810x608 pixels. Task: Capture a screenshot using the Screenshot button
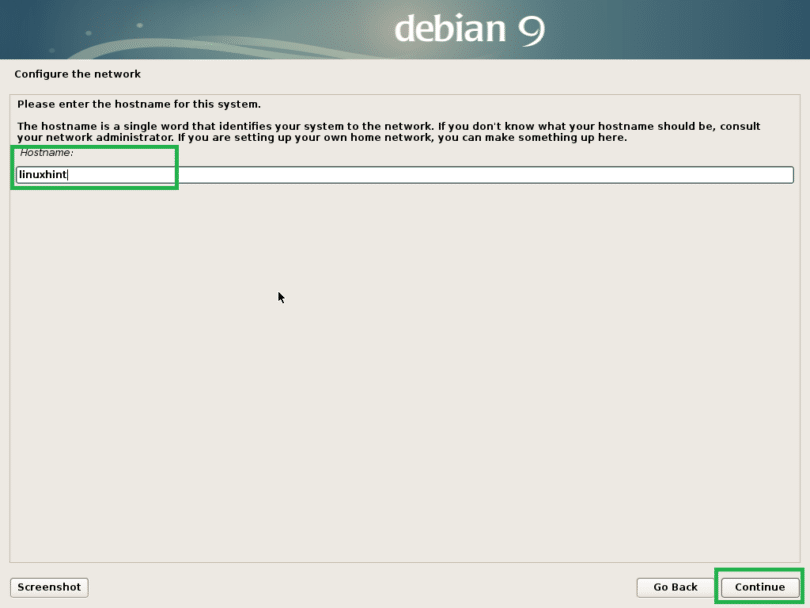point(48,587)
